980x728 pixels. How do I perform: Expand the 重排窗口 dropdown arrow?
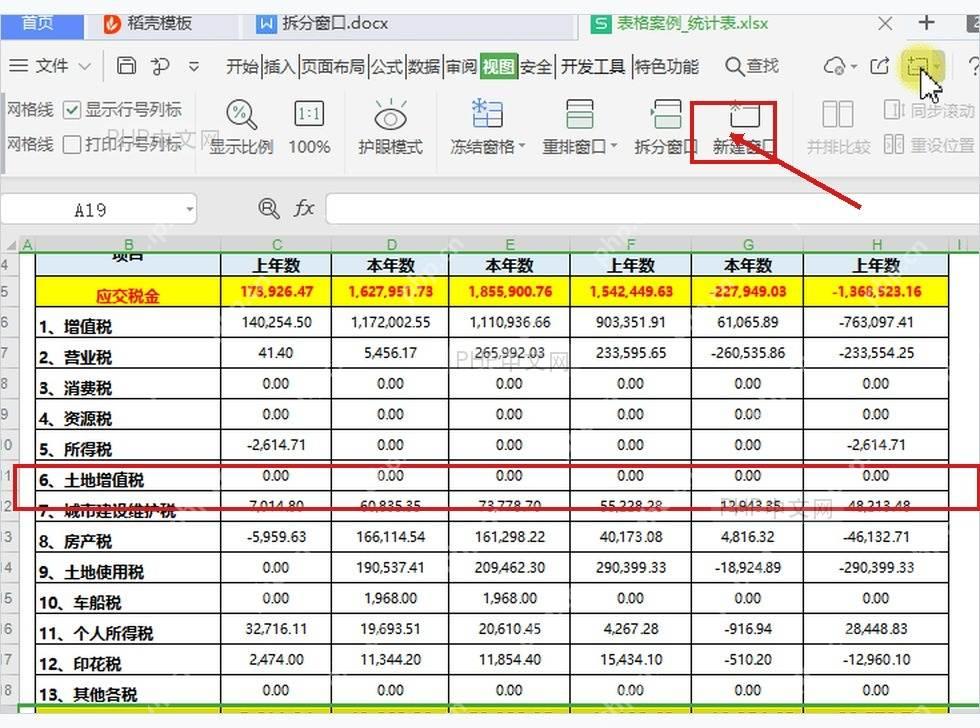click(614, 146)
